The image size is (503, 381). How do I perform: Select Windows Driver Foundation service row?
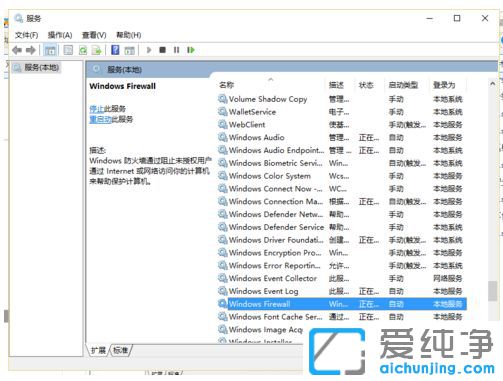(x=342, y=240)
